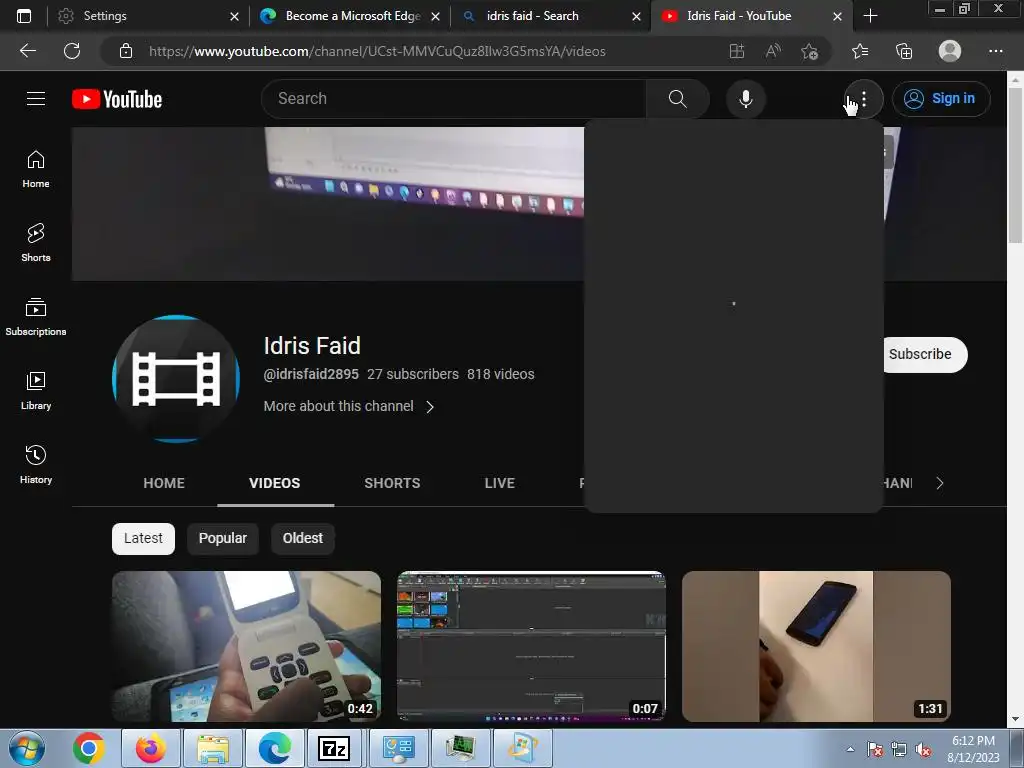Open Edge profile avatar
The image size is (1024, 768).
pos(950,51)
